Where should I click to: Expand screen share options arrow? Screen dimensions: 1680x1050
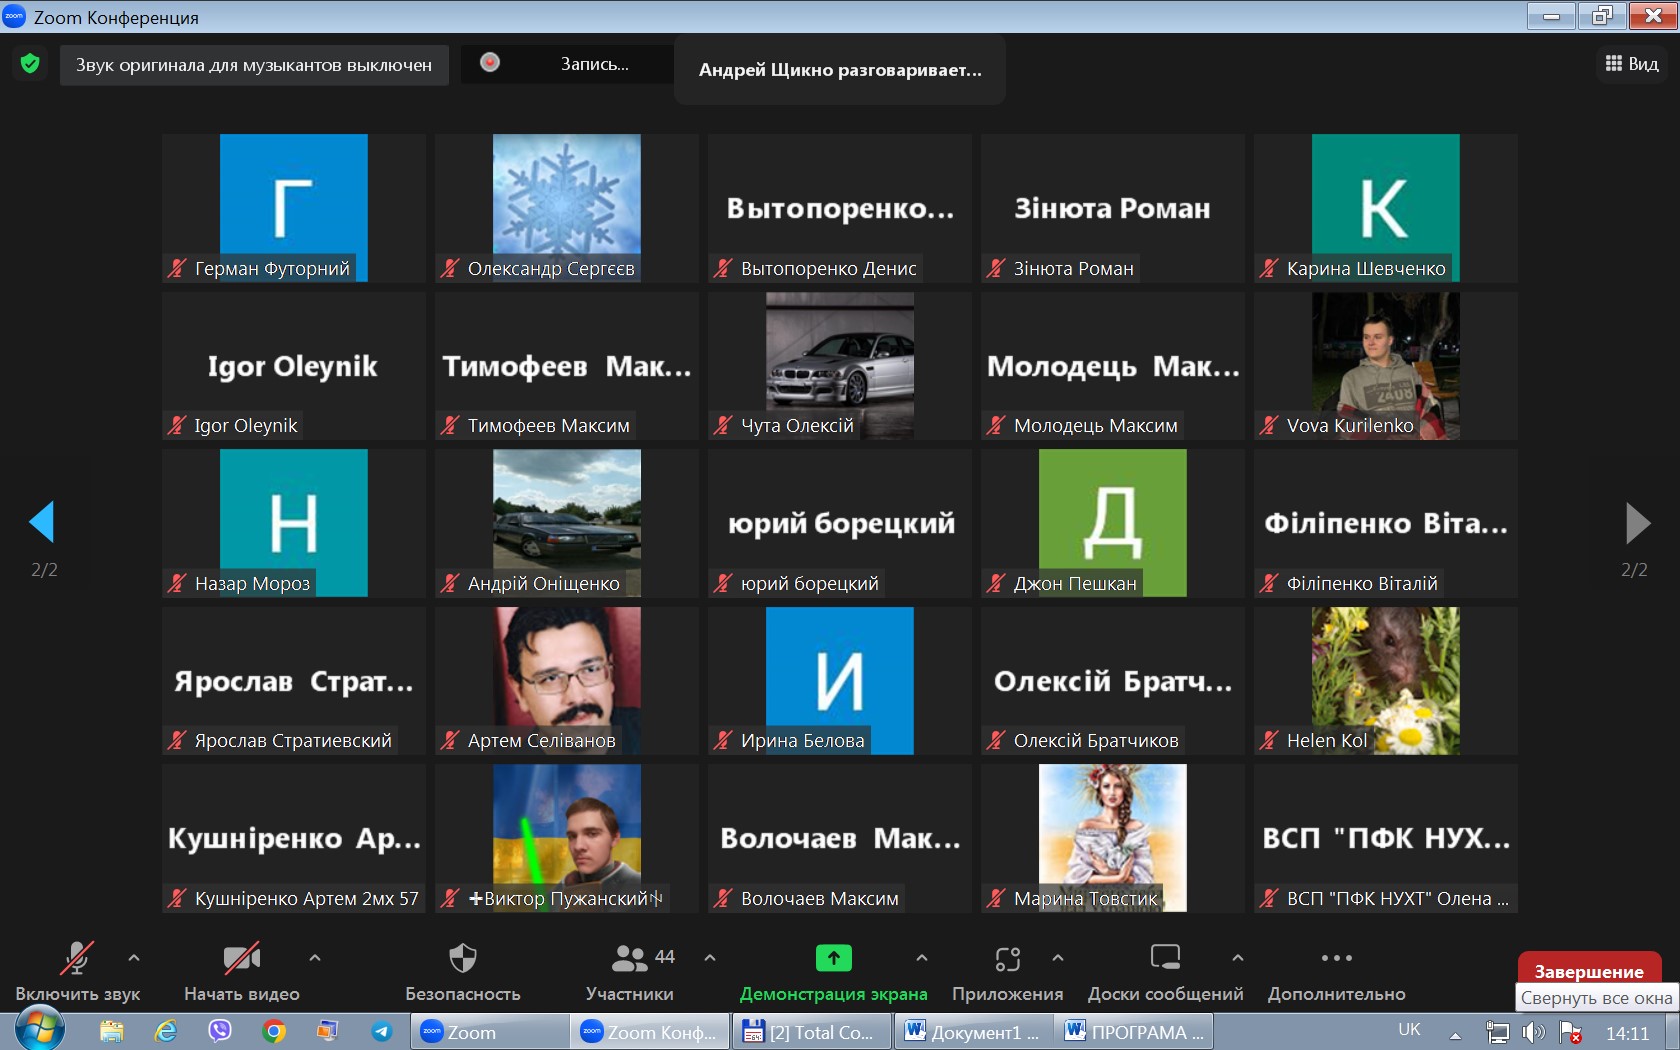(922, 958)
